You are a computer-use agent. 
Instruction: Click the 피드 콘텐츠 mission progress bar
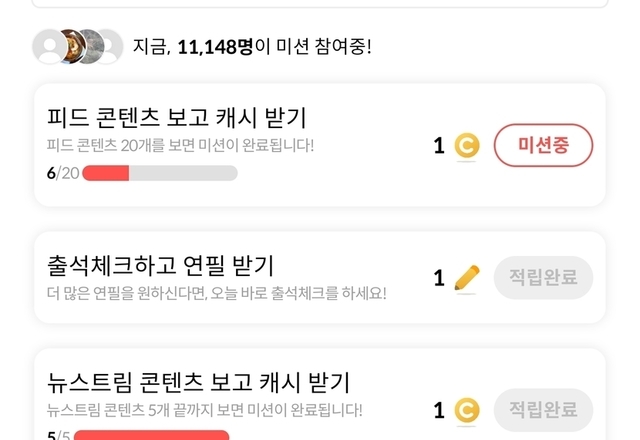coord(159,173)
